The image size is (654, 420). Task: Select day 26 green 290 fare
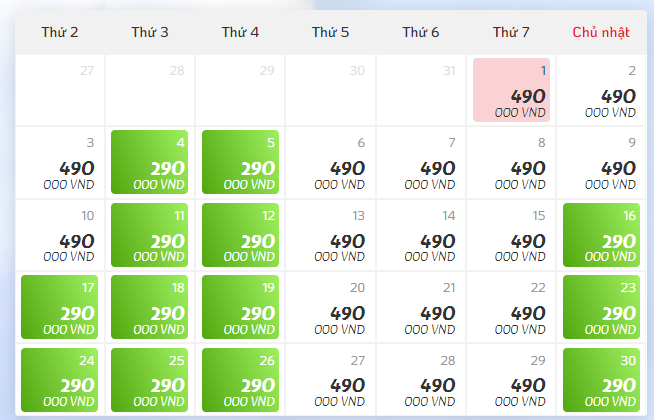coord(240,380)
